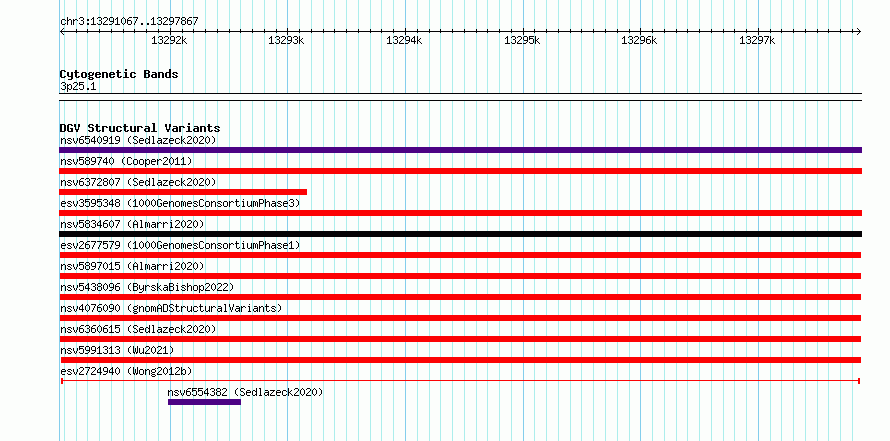The image size is (890, 441).
Task: Select red bar under nsv5897015
Action: pyautogui.click(x=460, y=276)
